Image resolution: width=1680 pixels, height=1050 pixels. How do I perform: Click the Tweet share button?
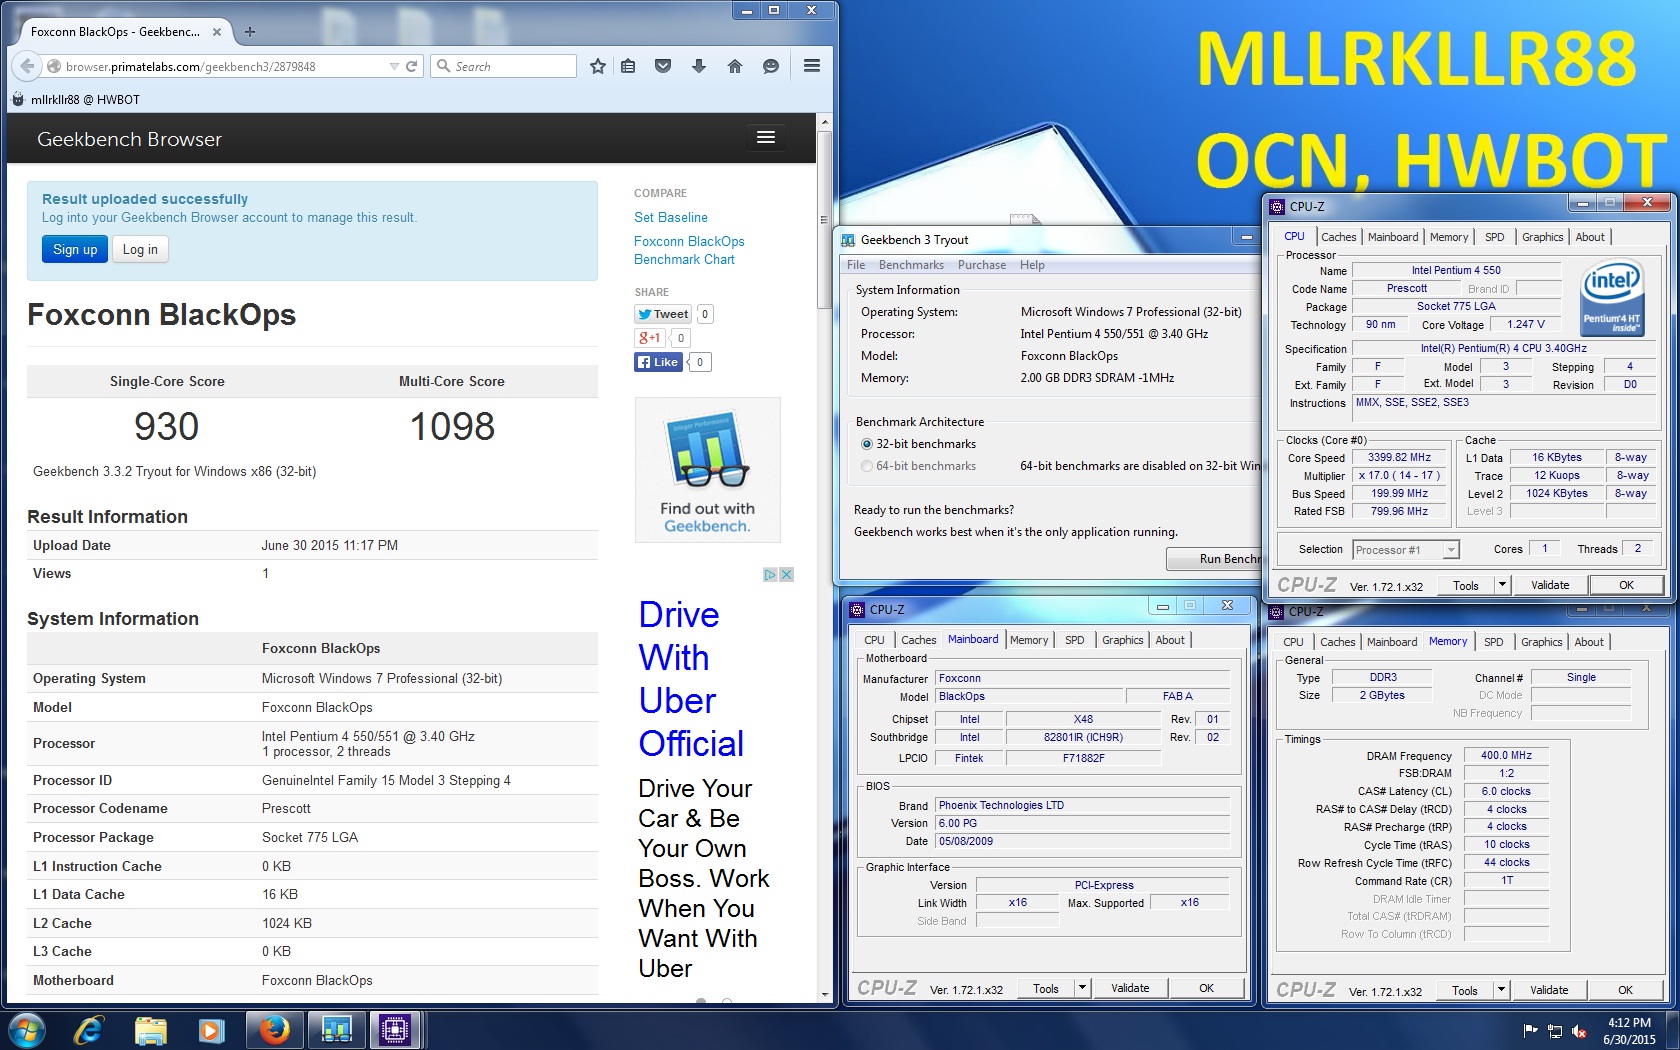click(x=663, y=314)
